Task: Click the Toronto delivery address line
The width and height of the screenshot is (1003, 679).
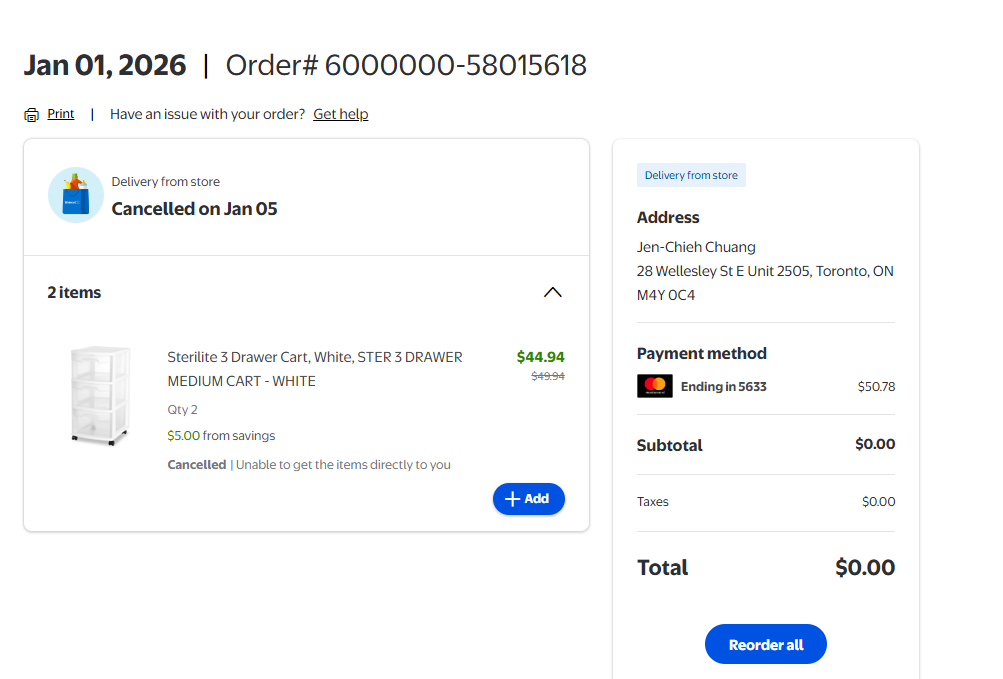Action: click(765, 271)
